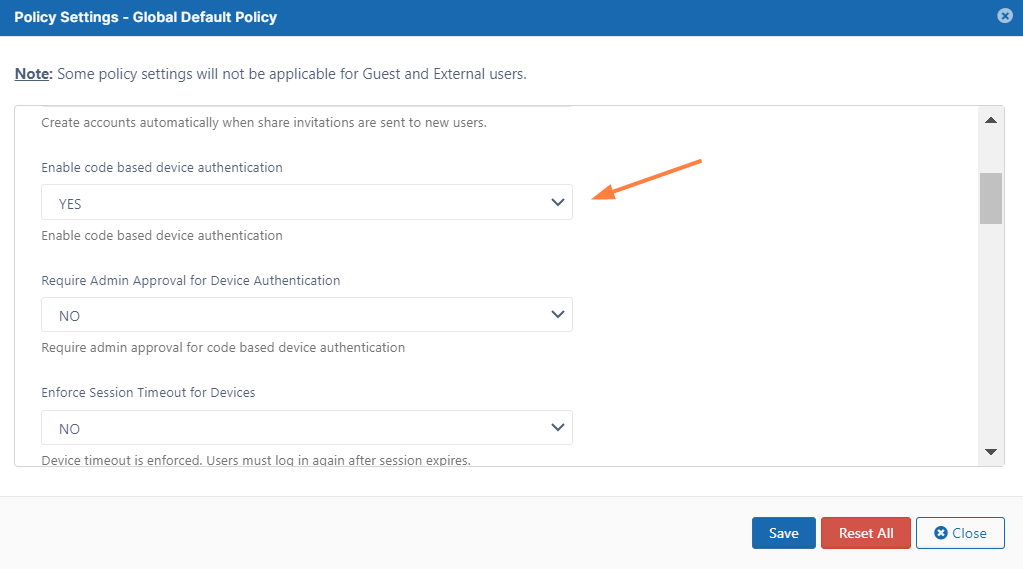The image size is (1023, 569).
Task: Click chevron of Enforce Session Timeout dropdown
Action: tap(557, 427)
